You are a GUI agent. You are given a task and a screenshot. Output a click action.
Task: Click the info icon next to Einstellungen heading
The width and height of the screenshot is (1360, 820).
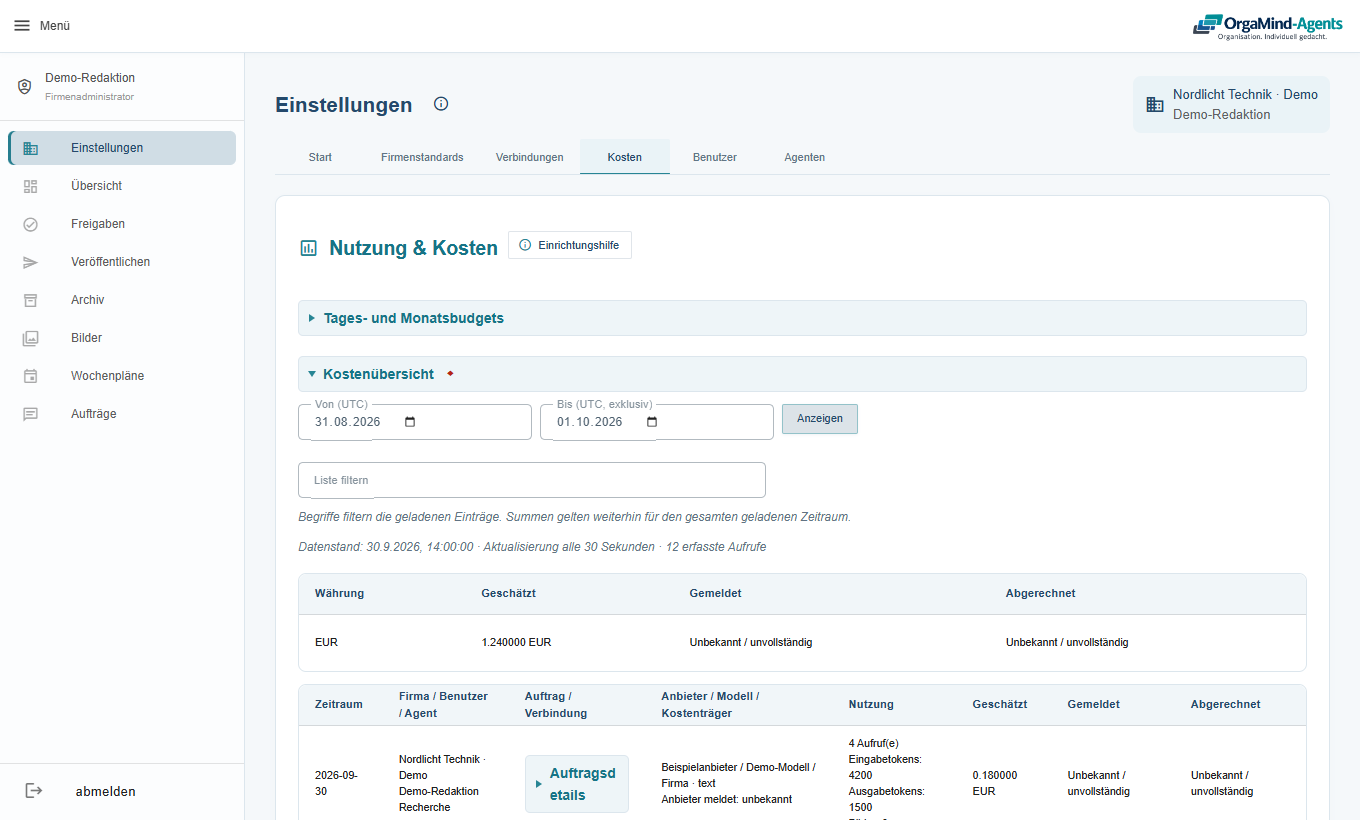441,104
